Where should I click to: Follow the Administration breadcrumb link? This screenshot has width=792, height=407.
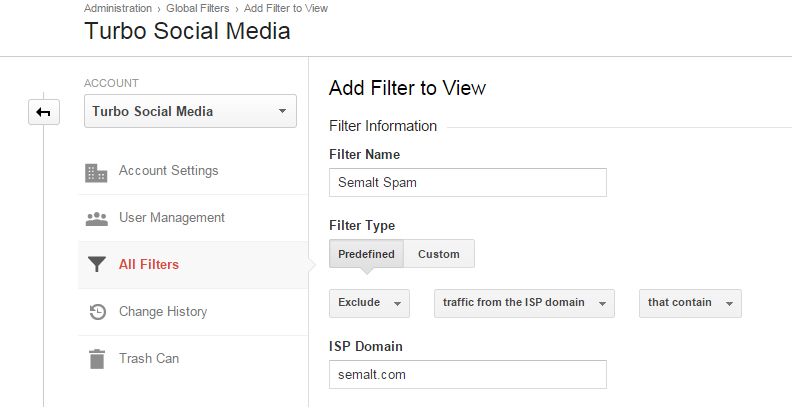pos(118,8)
